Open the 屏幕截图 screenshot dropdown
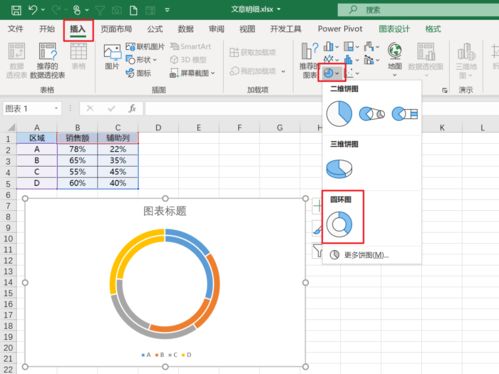The height and width of the screenshot is (374, 499). coord(192,73)
